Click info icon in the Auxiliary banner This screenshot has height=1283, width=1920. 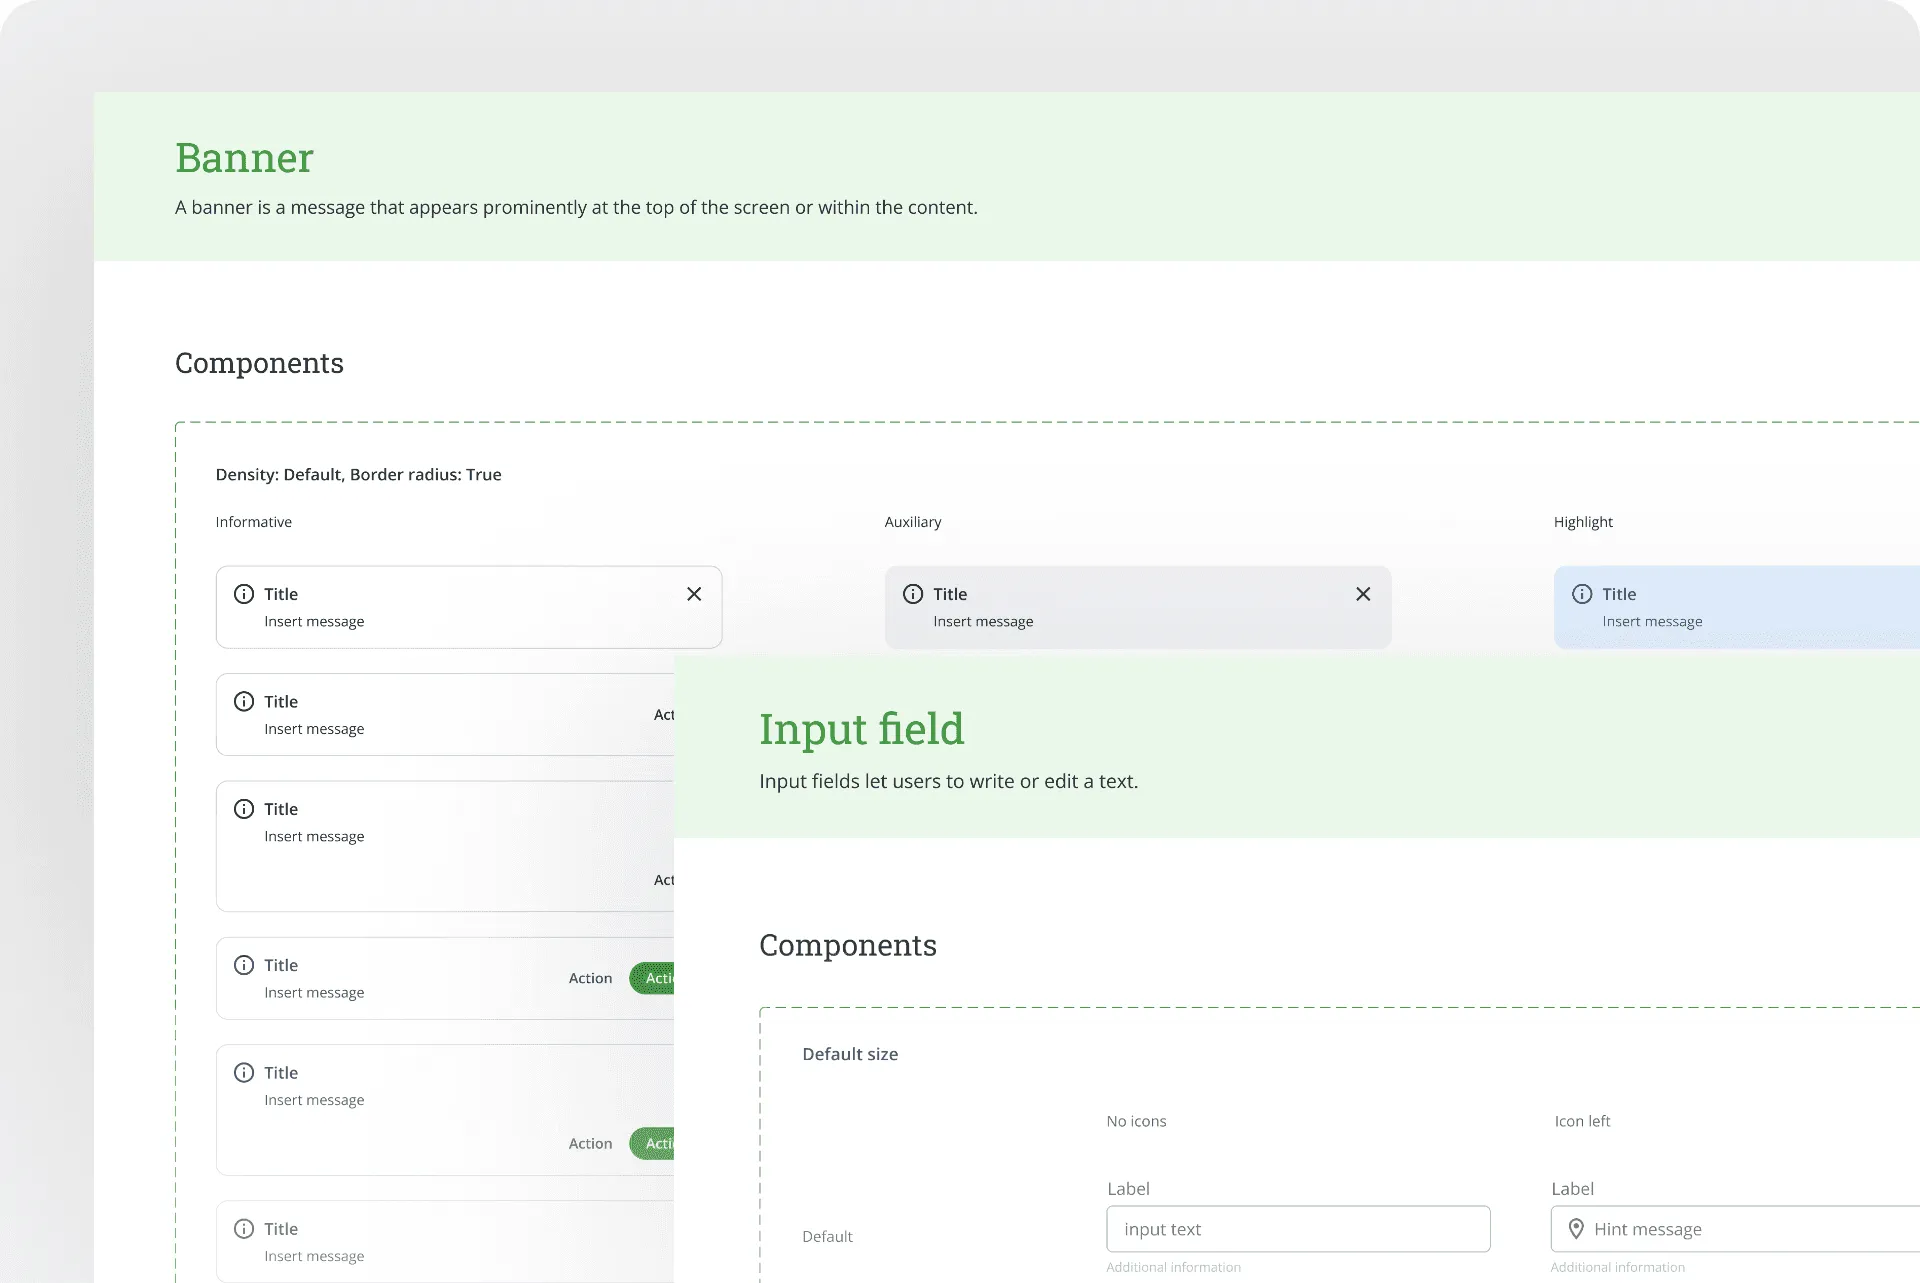click(913, 594)
